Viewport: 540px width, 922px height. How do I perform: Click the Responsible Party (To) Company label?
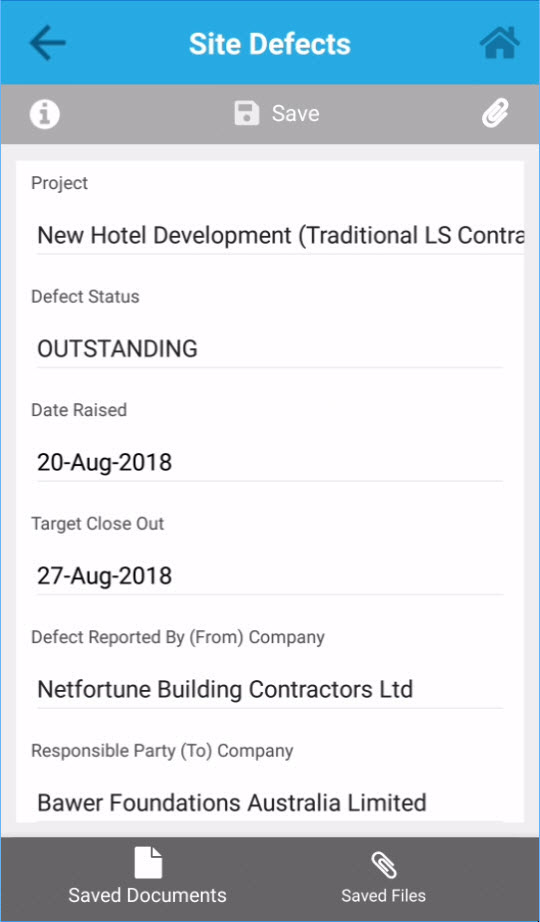pyautogui.click(x=162, y=751)
